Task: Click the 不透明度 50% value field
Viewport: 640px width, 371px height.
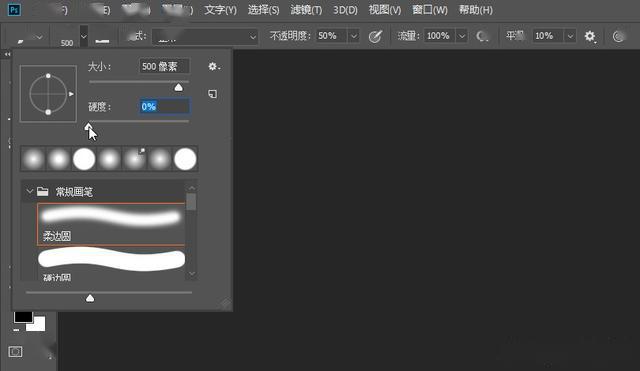Action: [331, 36]
